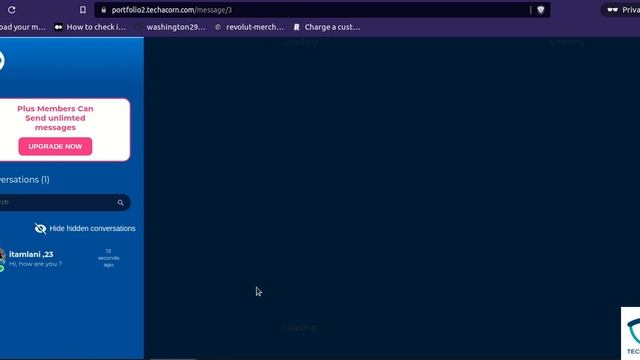Bookmark this page using the bookmark icon

tap(83, 10)
